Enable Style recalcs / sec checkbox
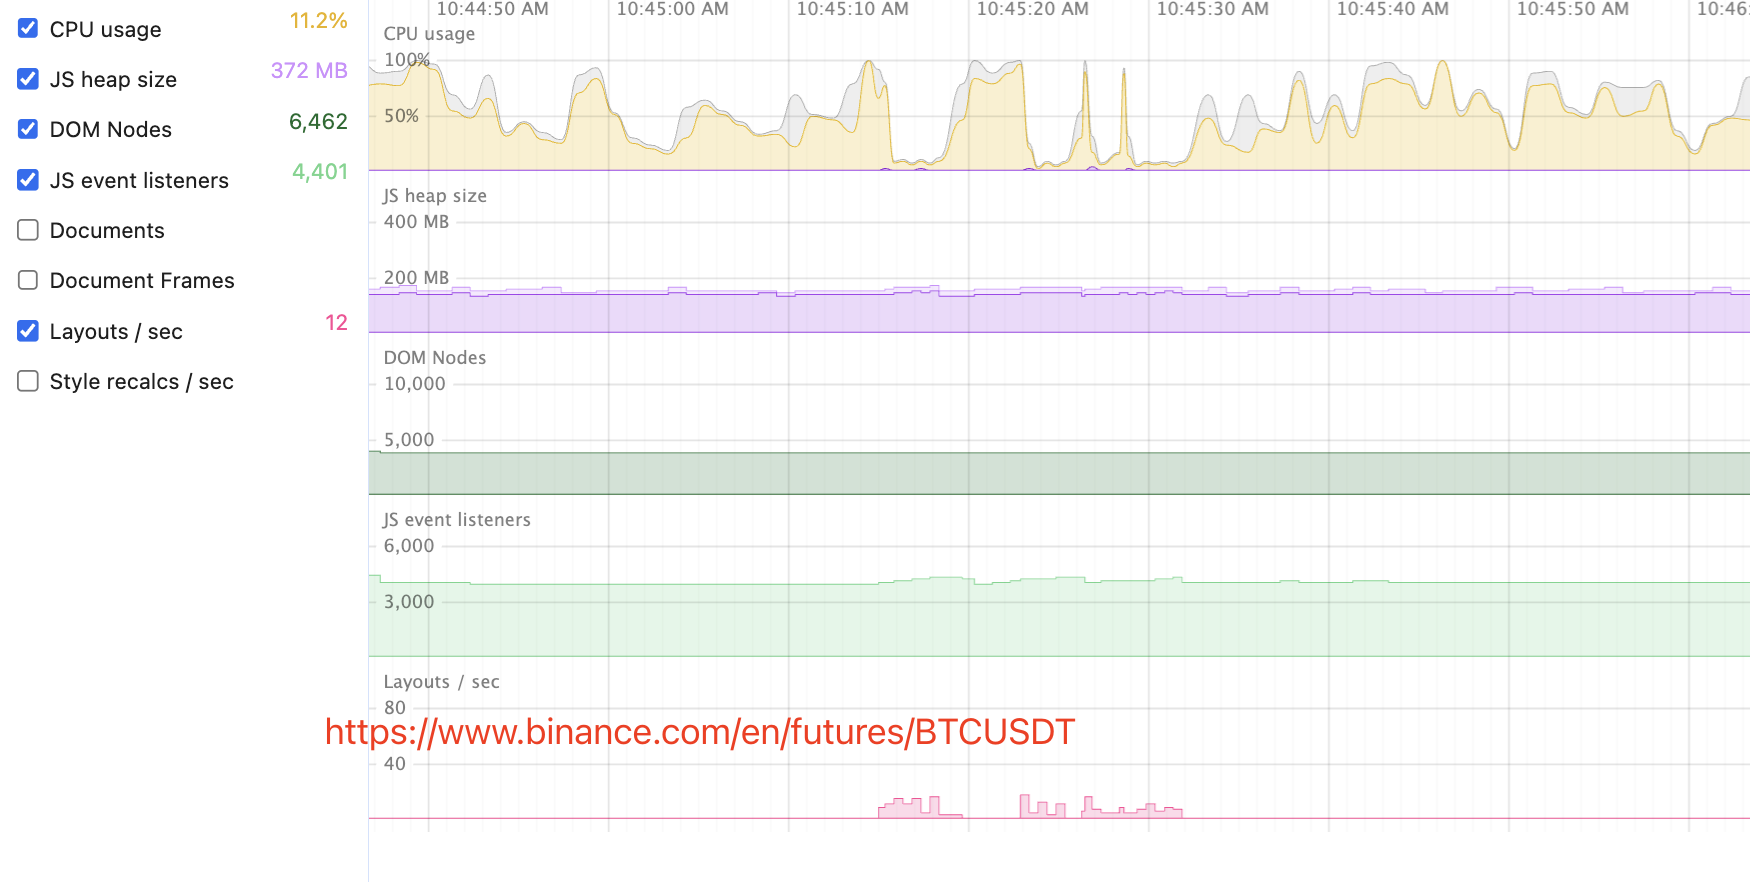1750x882 pixels. (x=28, y=381)
